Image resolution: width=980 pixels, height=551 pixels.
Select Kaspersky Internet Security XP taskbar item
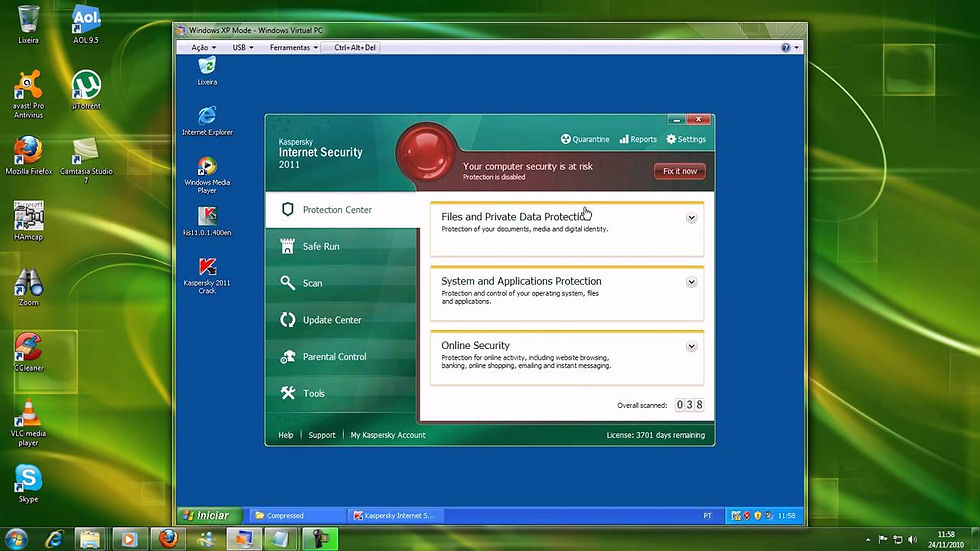398,515
